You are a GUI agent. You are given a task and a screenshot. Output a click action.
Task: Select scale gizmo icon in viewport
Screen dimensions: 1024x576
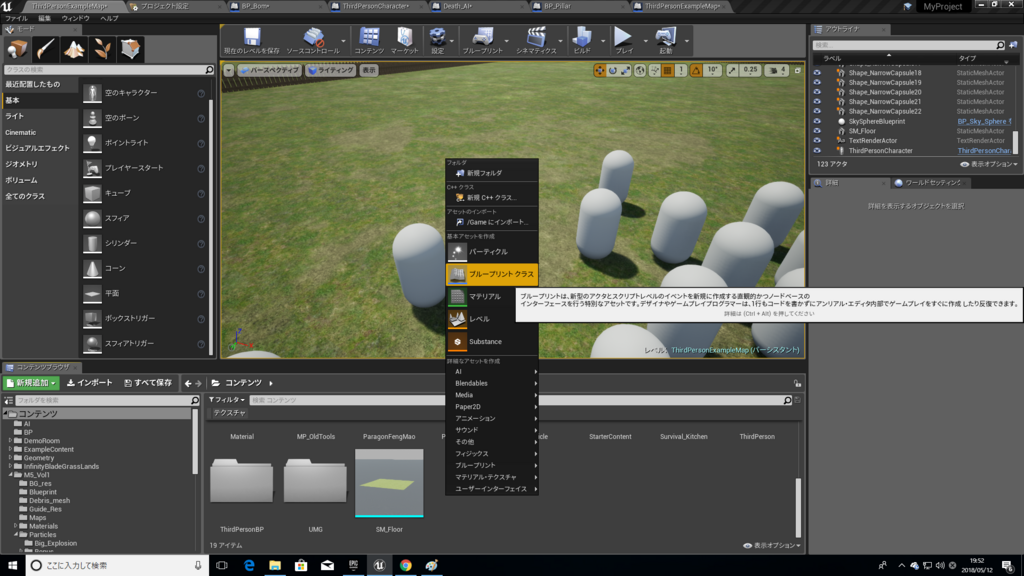click(x=626, y=71)
